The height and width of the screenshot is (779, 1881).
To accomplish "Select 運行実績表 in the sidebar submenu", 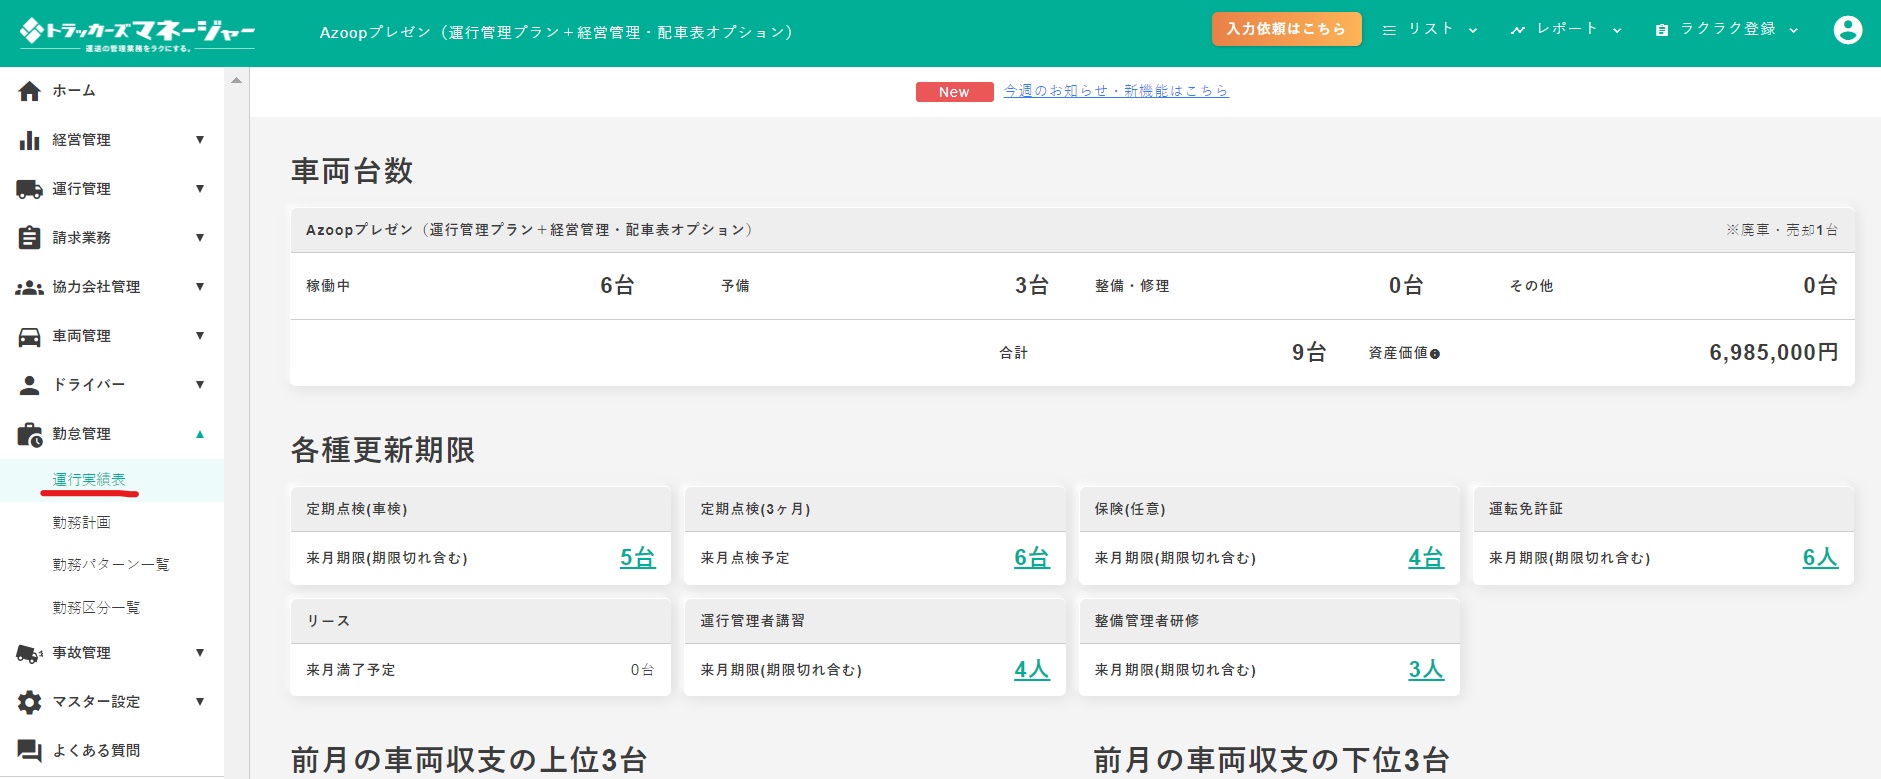I will click(89, 480).
